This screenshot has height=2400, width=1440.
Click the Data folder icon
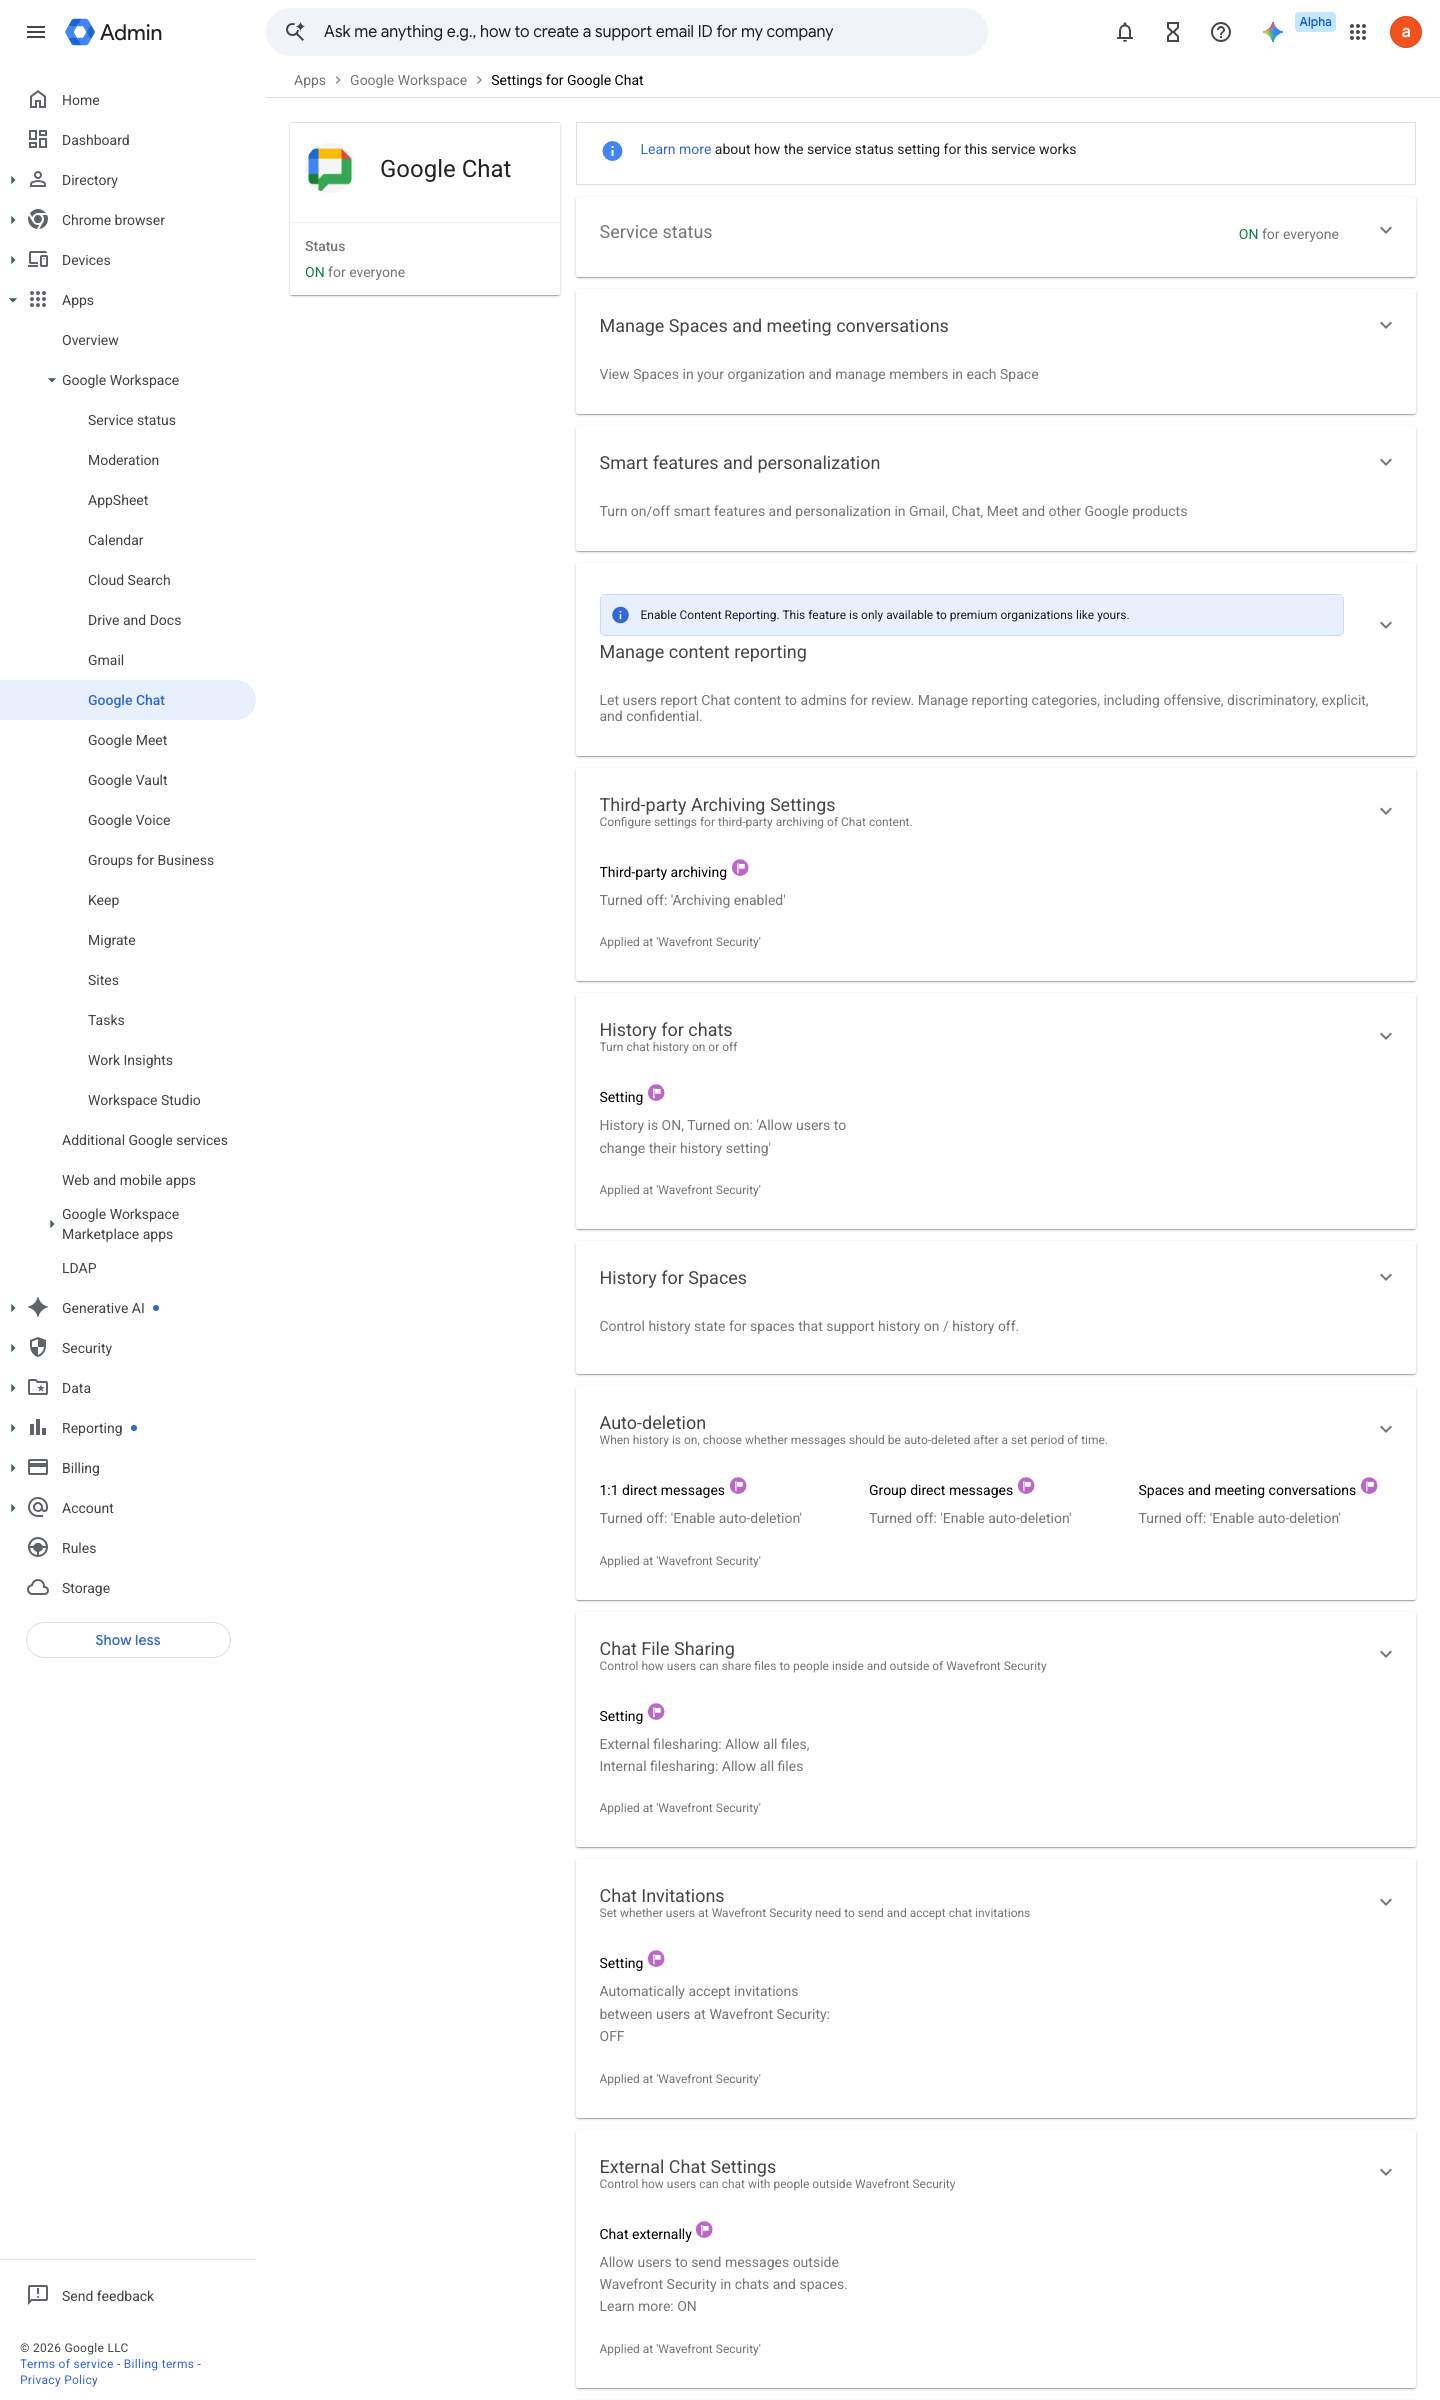(x=38, y=1388)
